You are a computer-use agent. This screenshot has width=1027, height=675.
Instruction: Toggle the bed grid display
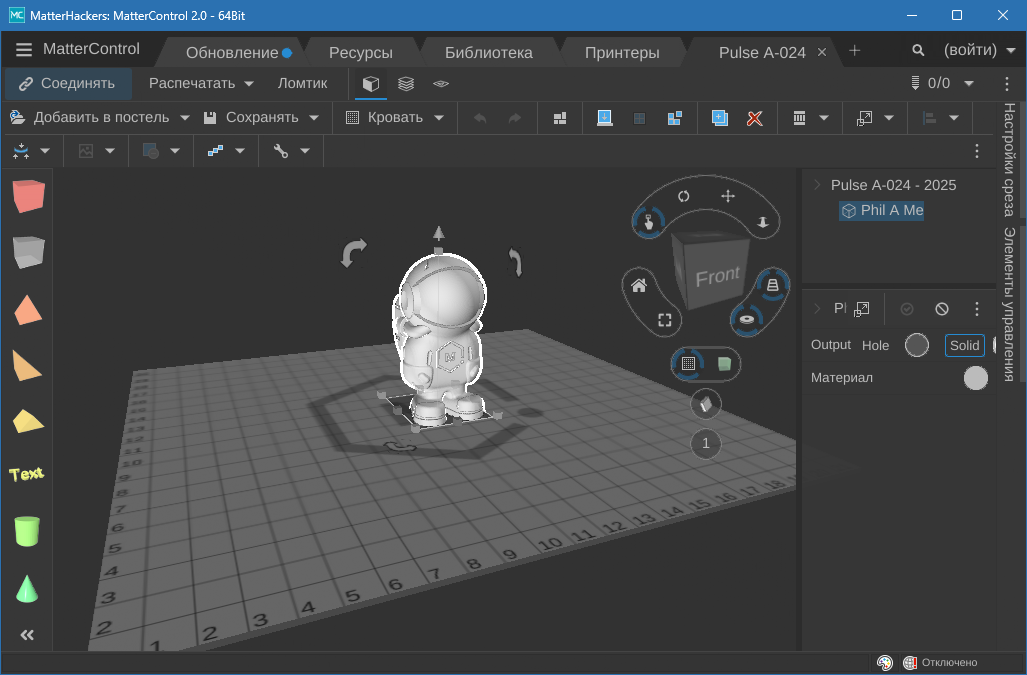point(688,363)
